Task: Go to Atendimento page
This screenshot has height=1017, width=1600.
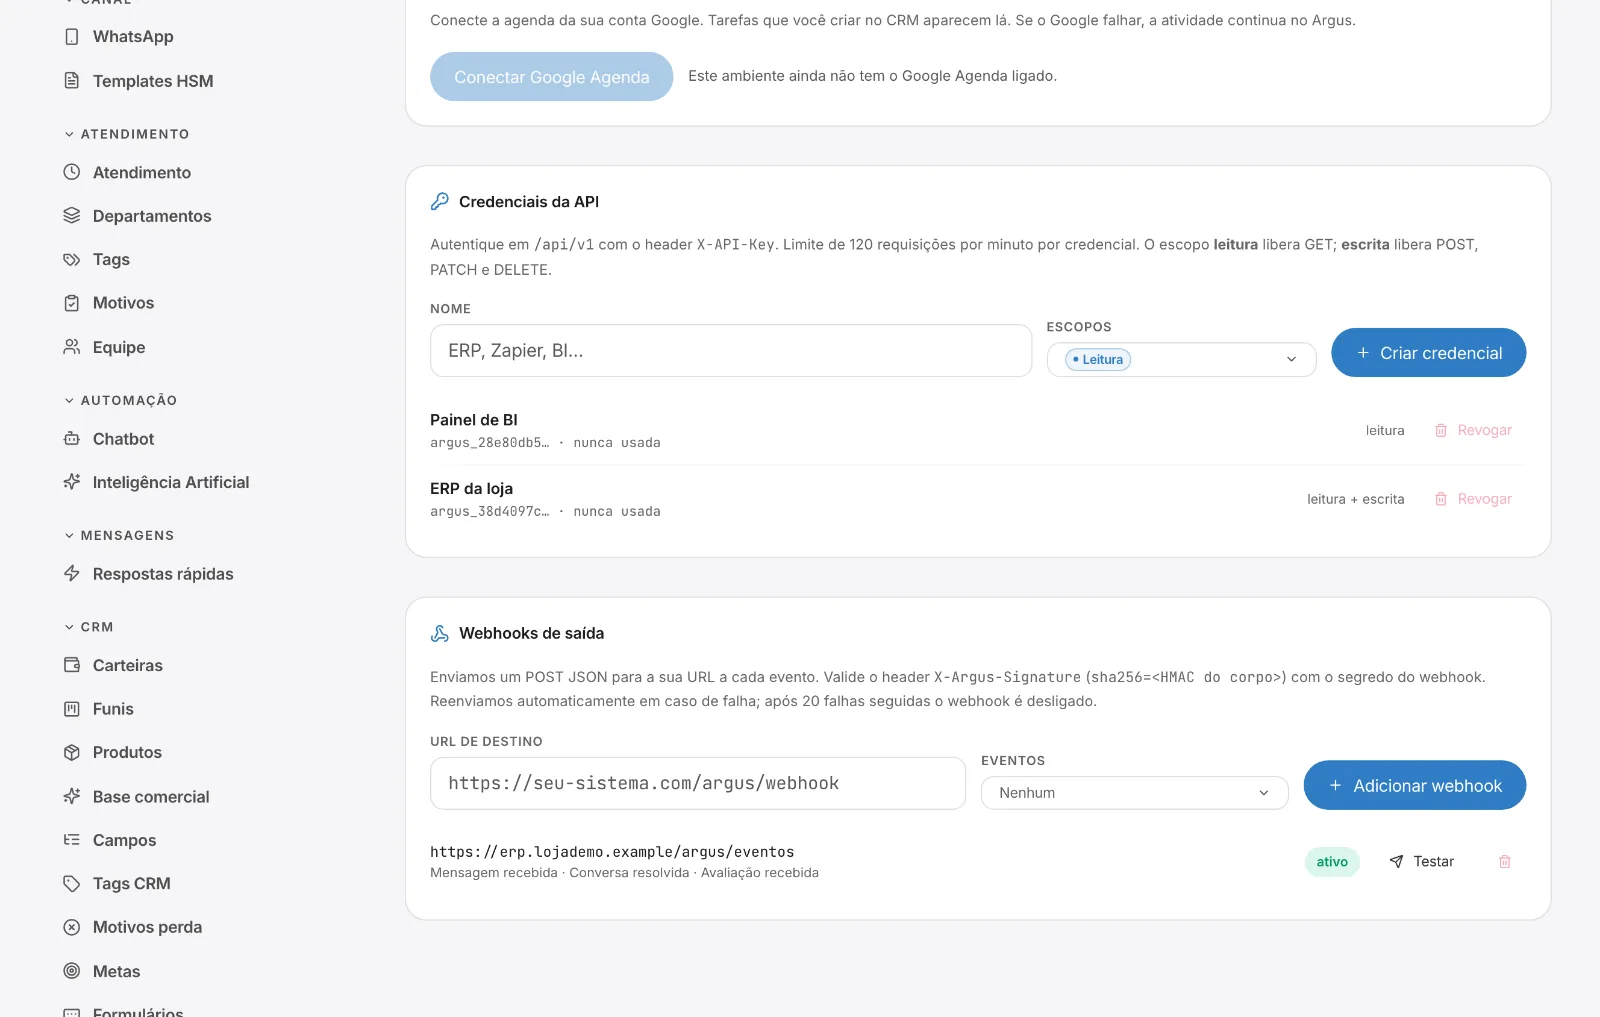Action: pos(142,172)
